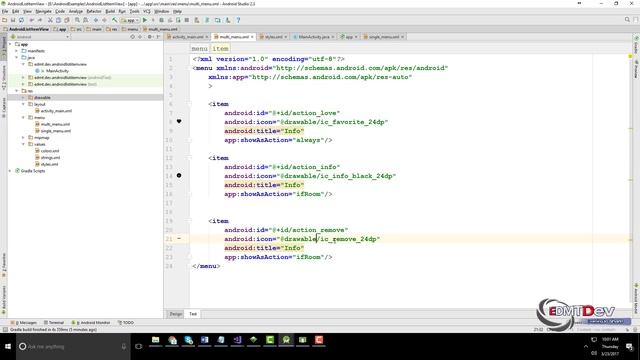
Task: Select single_menu.xml in the project tree
Action: coord(56,131)
